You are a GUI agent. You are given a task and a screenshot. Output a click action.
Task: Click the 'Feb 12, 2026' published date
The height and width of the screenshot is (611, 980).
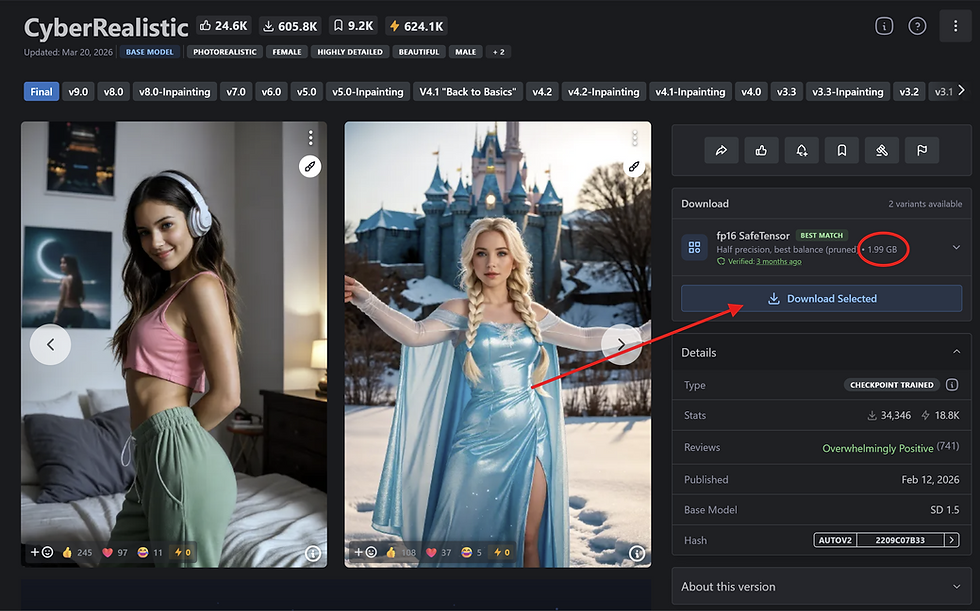[x=930, y=480]
